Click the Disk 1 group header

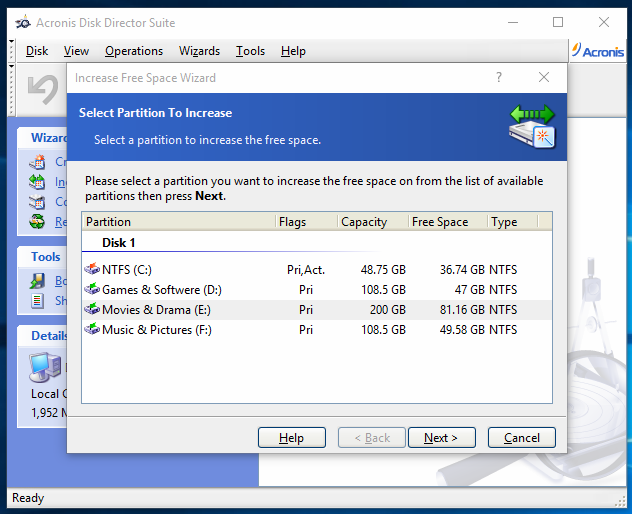click(118, 243)
